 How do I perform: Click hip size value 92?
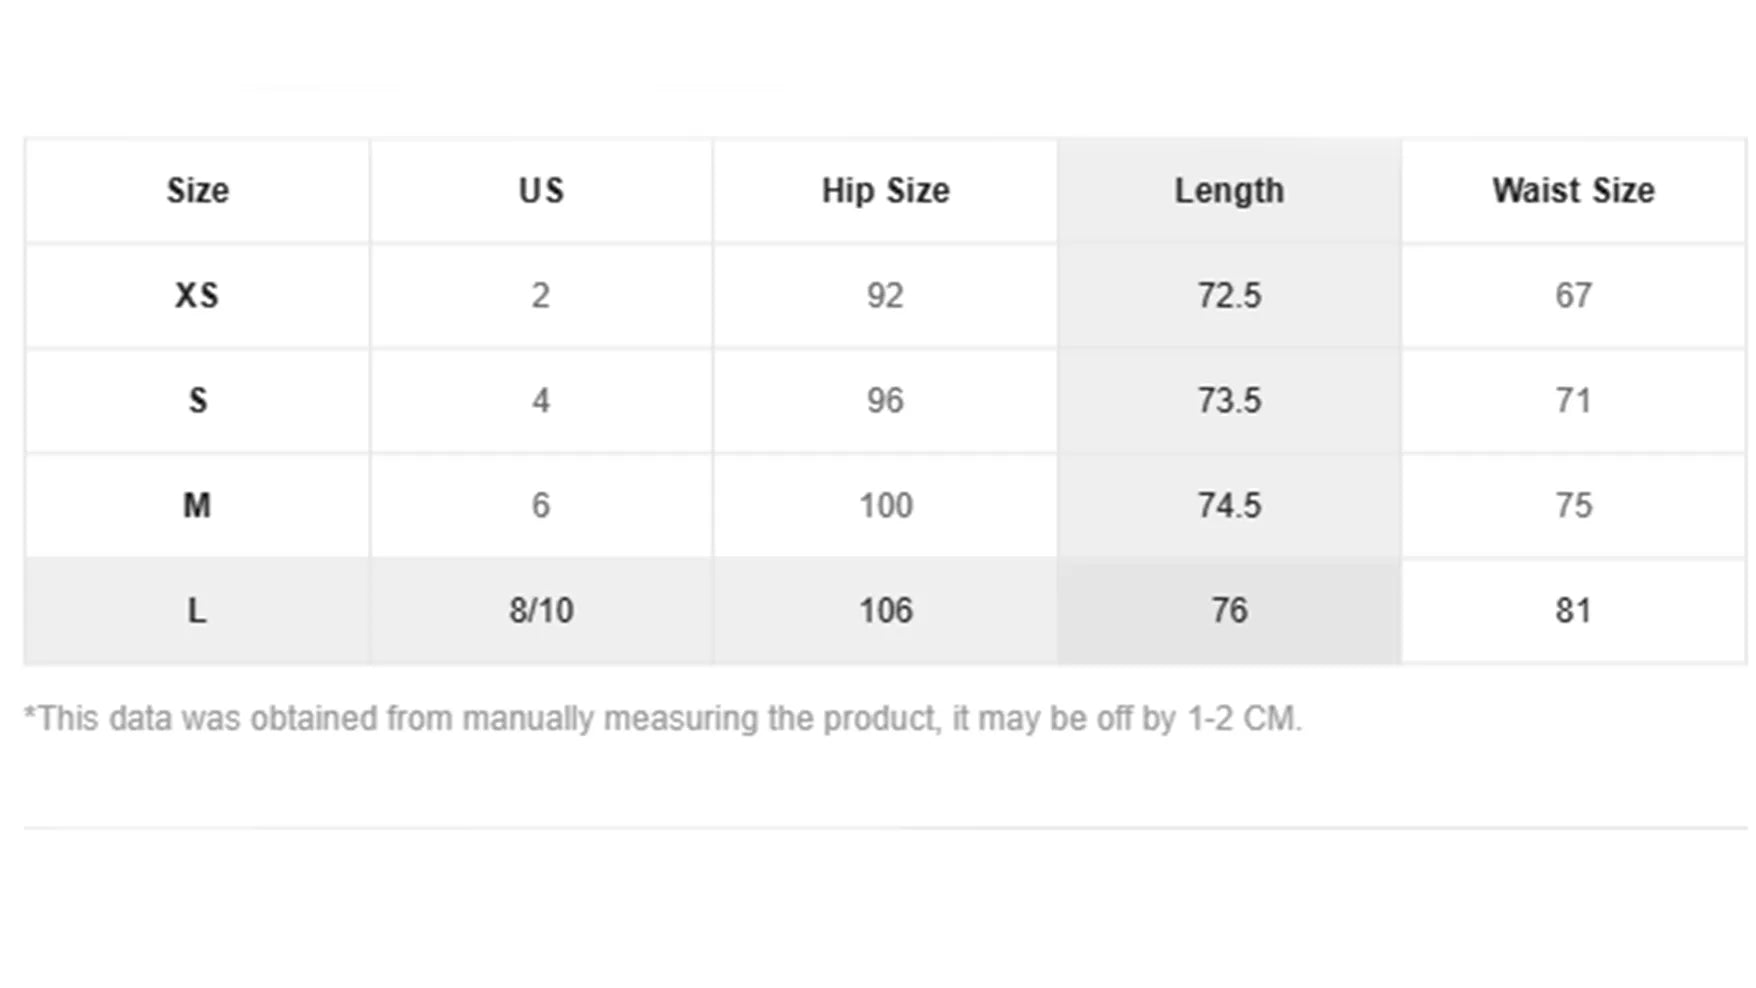click(885, 295)
